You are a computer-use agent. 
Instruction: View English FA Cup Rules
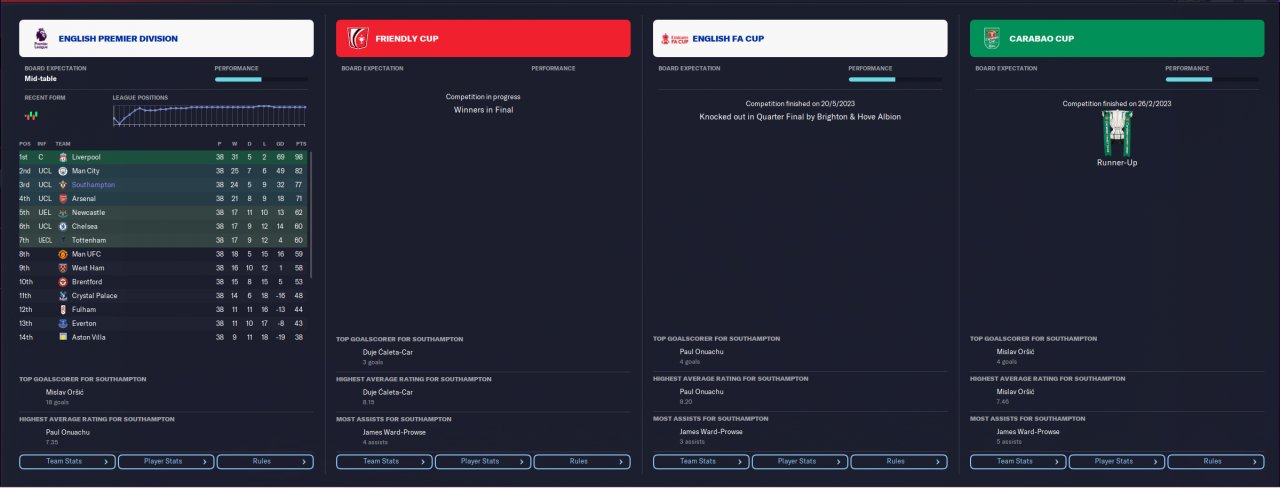coord(899,462)
